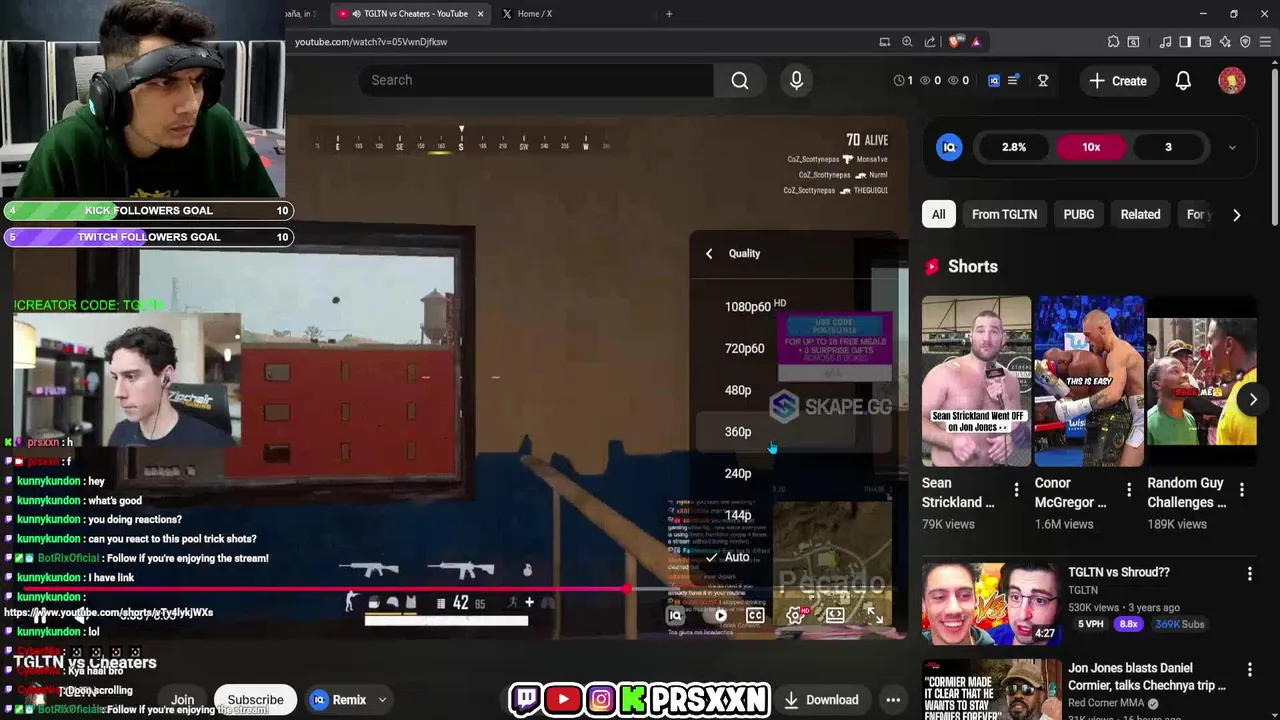
Task: Select 240p quality
Action: 795,474
